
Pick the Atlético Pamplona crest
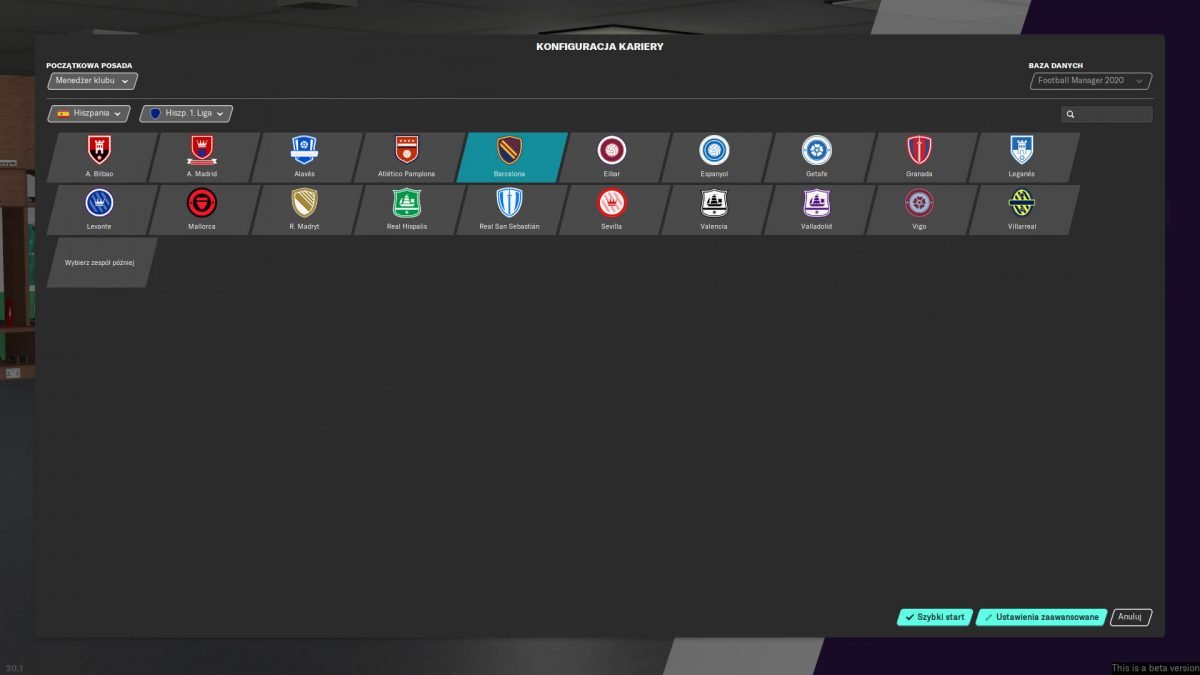[407, 150]
